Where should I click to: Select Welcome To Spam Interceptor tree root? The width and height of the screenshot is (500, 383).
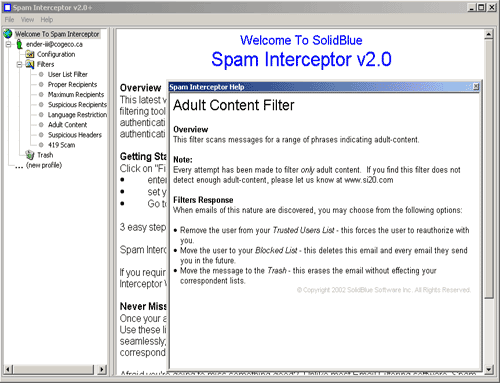pos(57,34)
